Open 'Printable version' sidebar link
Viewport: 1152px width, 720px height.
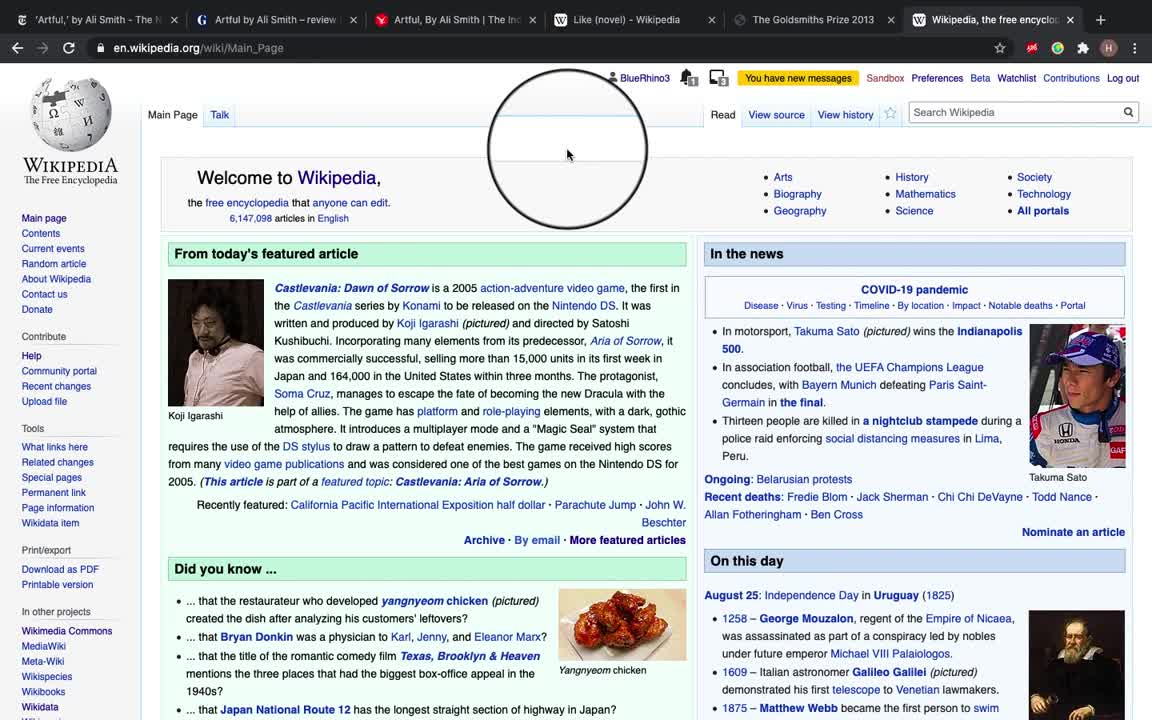(x=57, y=585)
